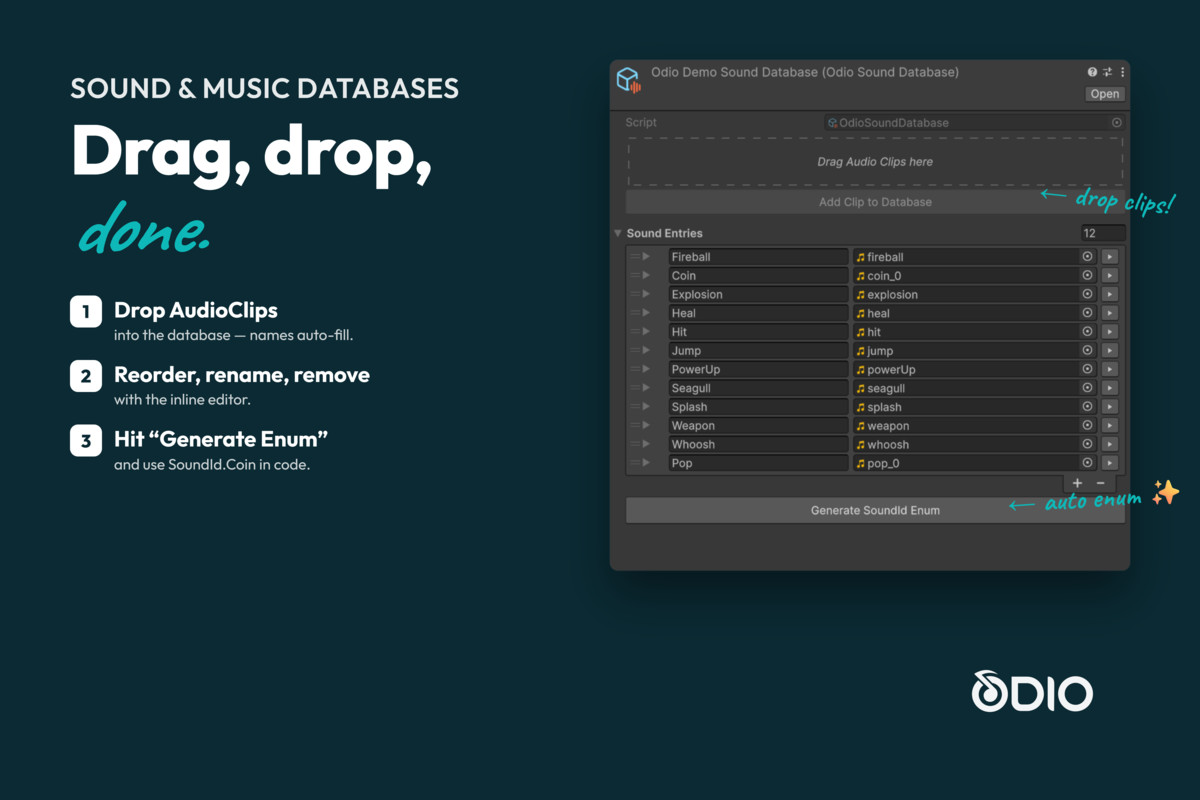1200x800 pixels.
Task: Play preview of Pop sound
Action: (x=1109, y=463)
